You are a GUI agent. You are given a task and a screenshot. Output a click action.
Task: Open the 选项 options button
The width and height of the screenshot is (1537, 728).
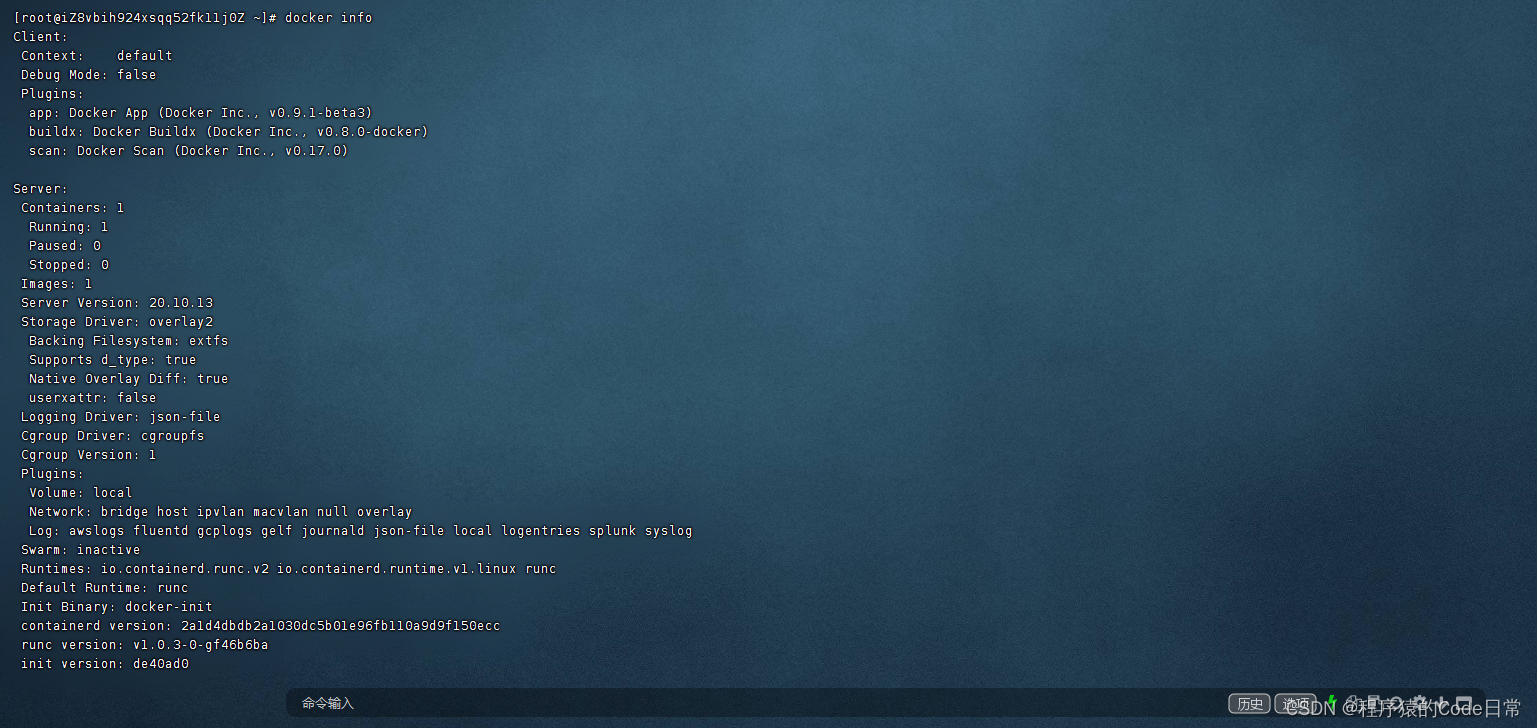1295,704
